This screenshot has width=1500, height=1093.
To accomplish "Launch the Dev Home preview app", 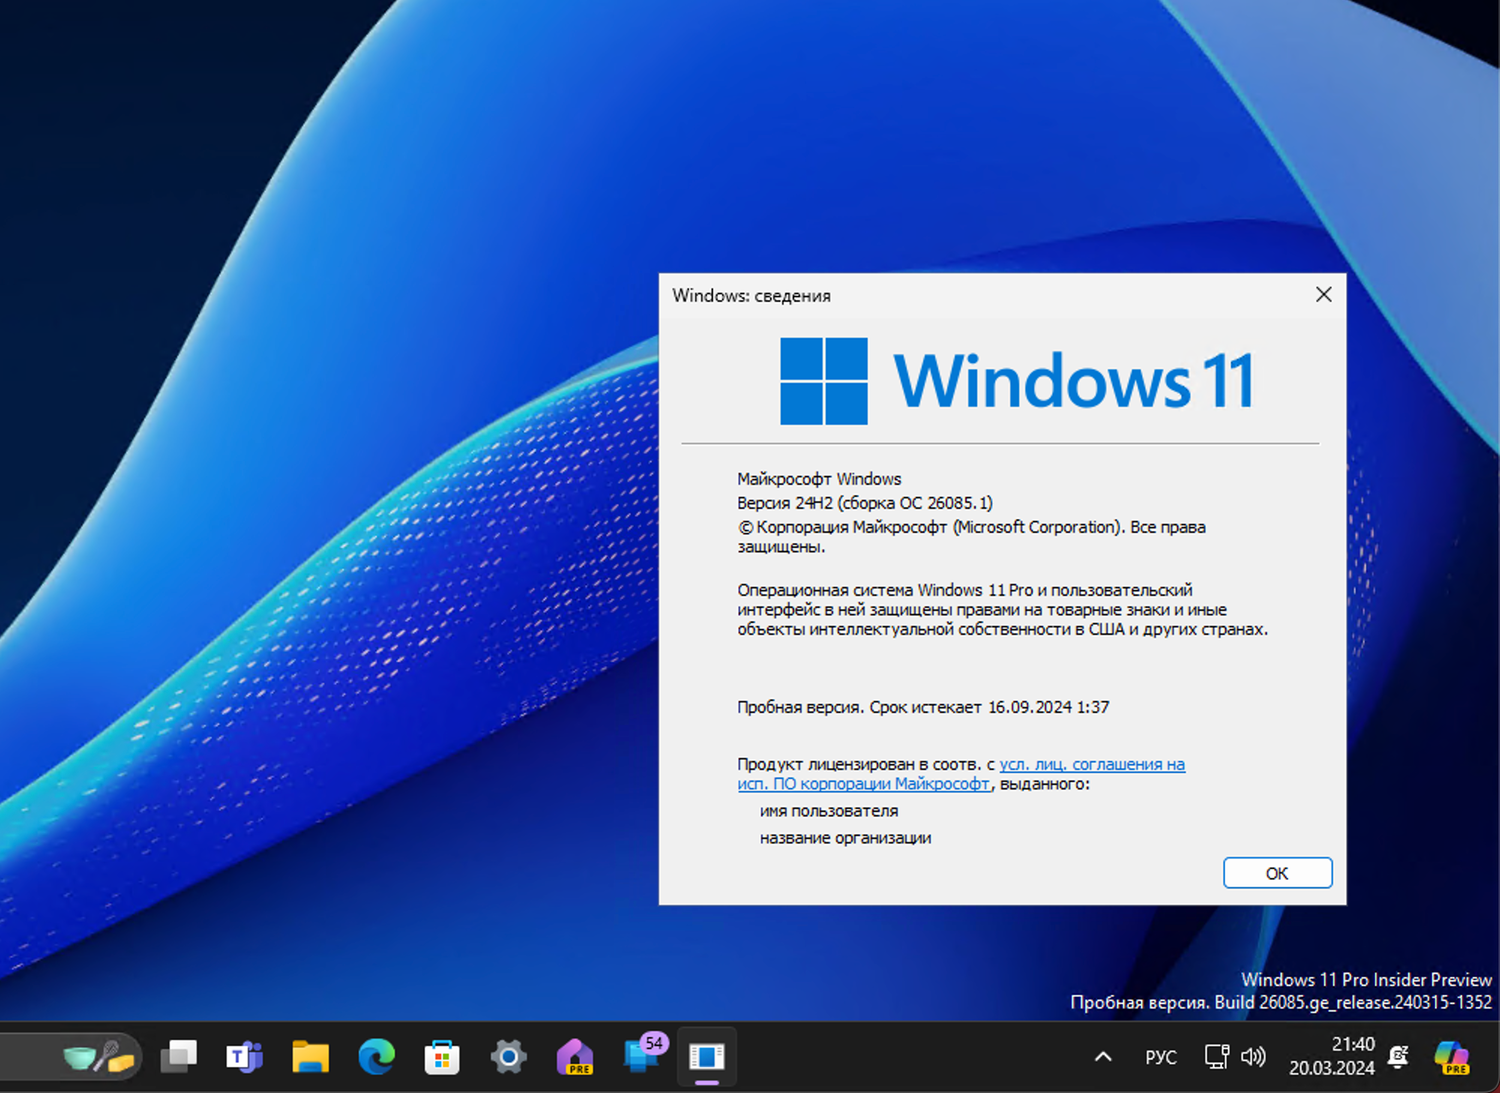I will tap(575, 1057).
